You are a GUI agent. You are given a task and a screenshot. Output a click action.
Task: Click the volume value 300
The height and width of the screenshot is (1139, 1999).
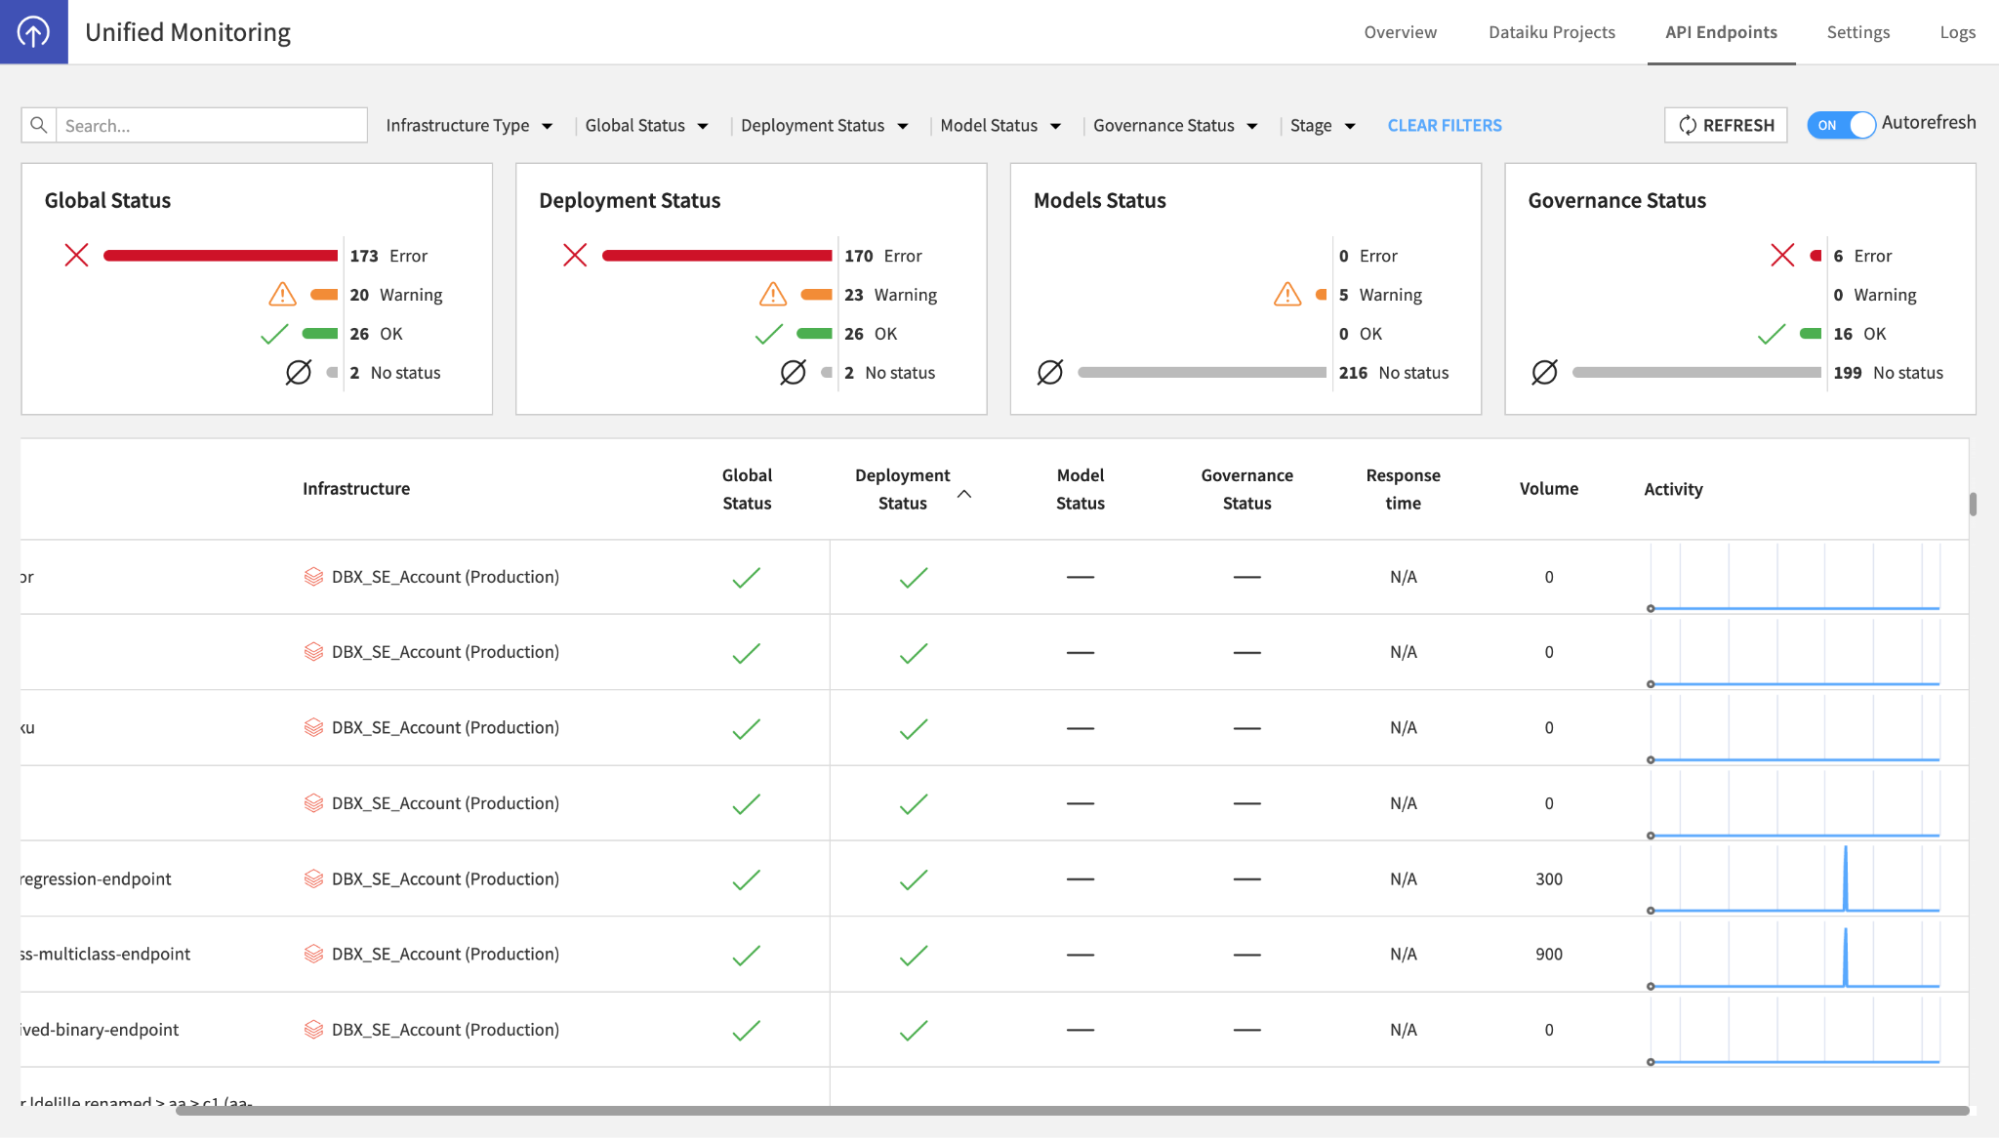(x=1549, y=879)
